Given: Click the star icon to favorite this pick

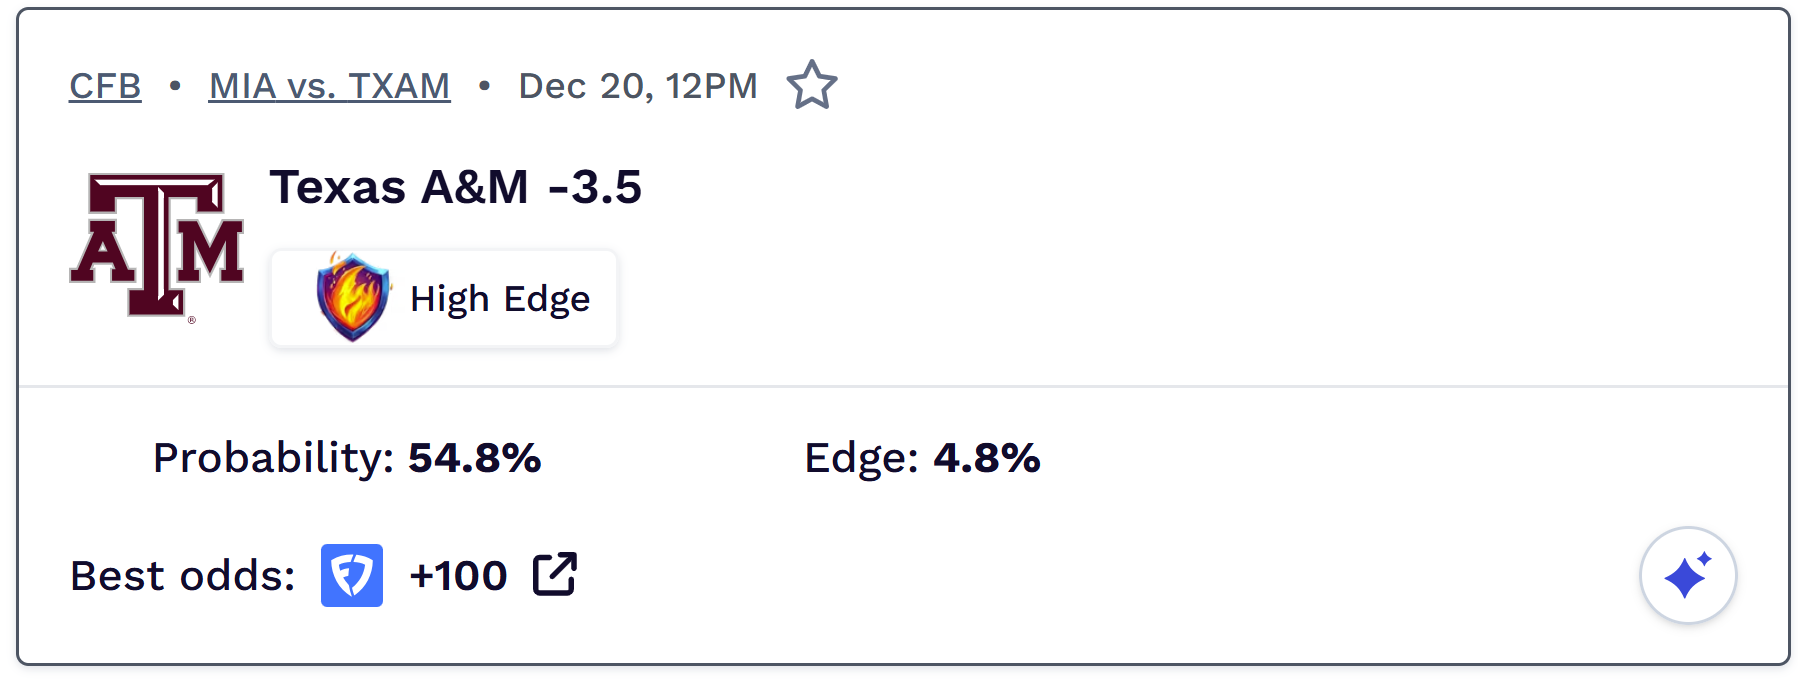Looking at the screenshot, I should point(811,85).
